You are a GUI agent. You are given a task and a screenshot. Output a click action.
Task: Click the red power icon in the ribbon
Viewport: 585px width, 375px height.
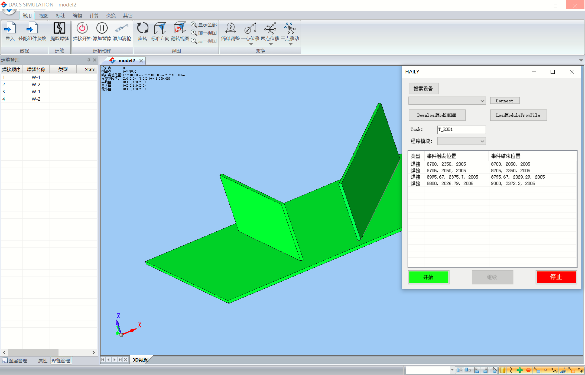(82, 28)
